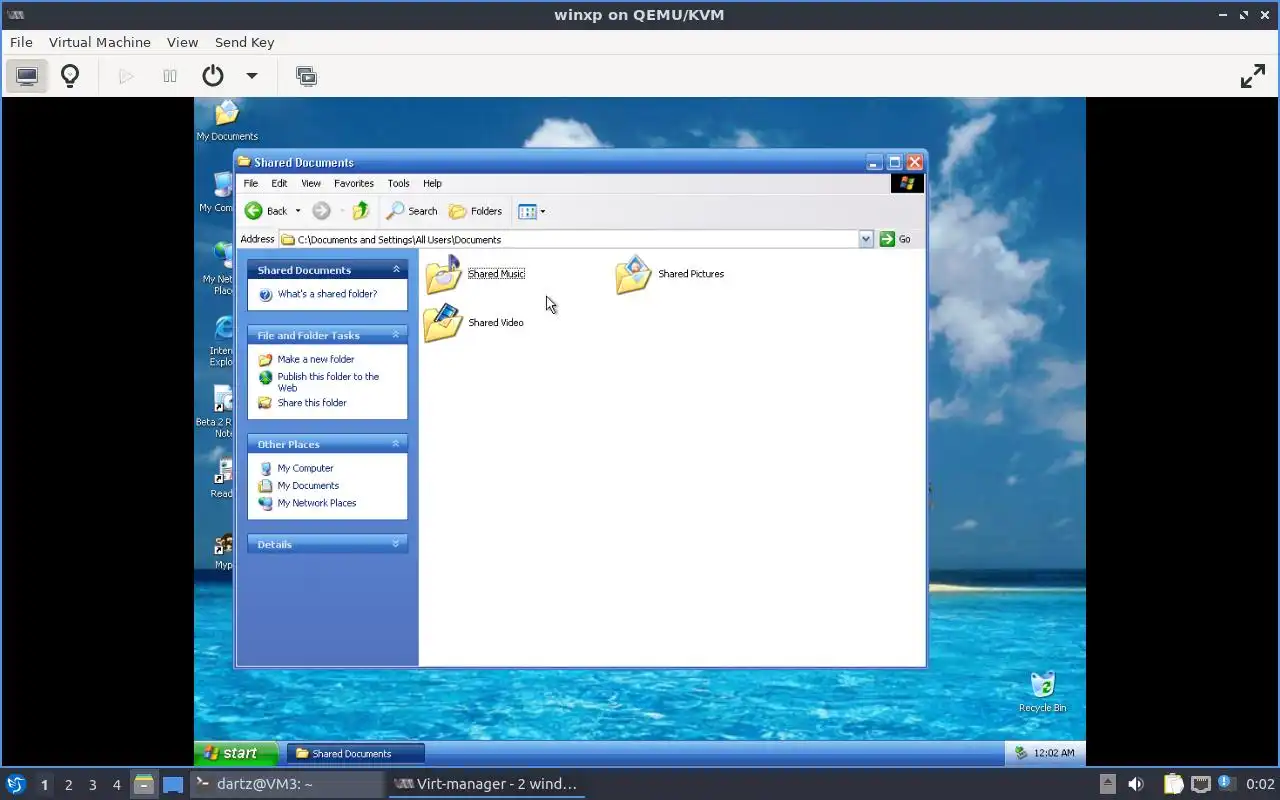Click the Up folder icon
This screenshot has width=1280, height=800.
[x=361, y=211]
